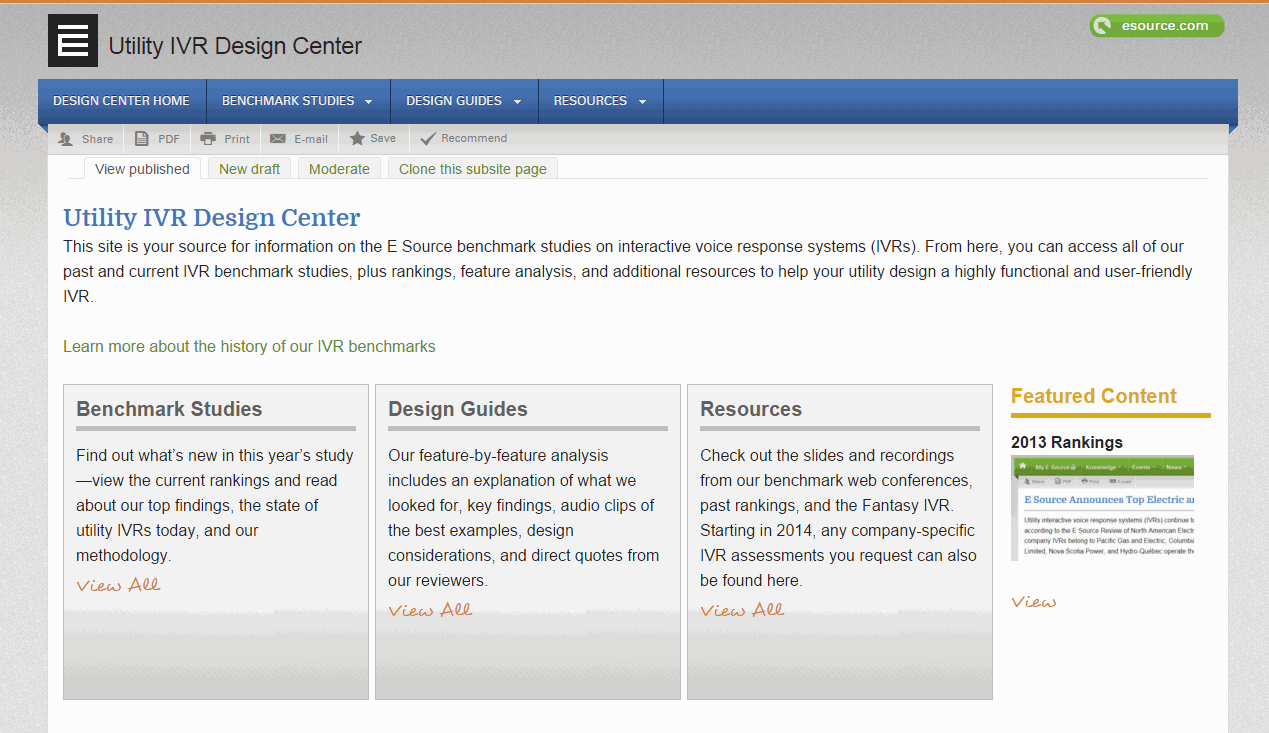Click the 2013 Rankings title
Image resolution: width=1269 pixels, height=733 pixels.
1067,442
